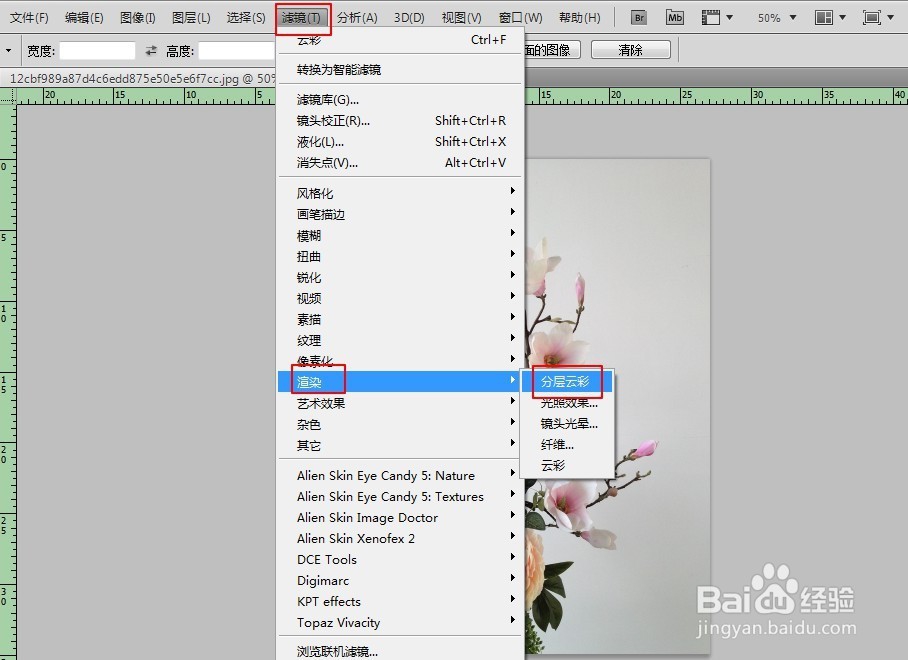Choose 消失点(V)... vanishing point
Screen dimensions: 908x660
tap(400, 163)
